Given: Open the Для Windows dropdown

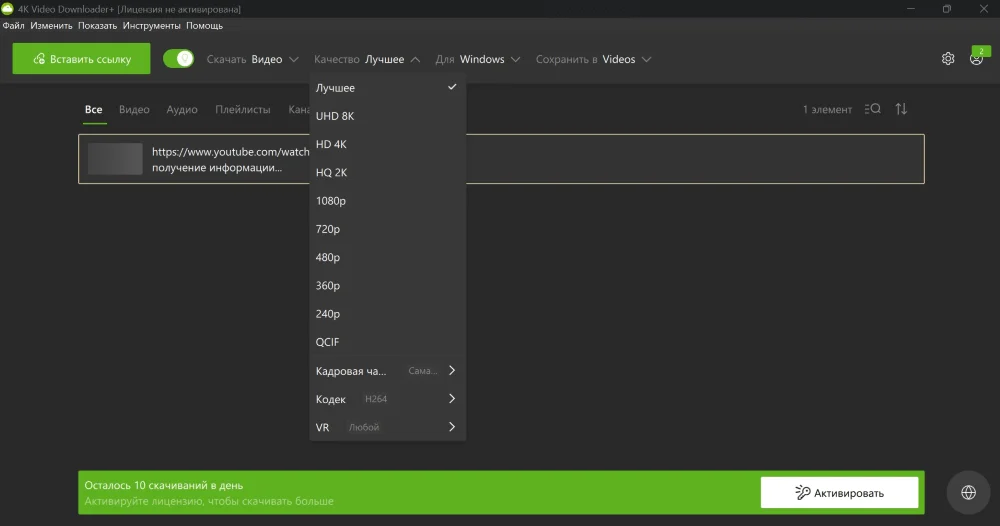Looking at the screenshot, I should [x=478, y=59].
